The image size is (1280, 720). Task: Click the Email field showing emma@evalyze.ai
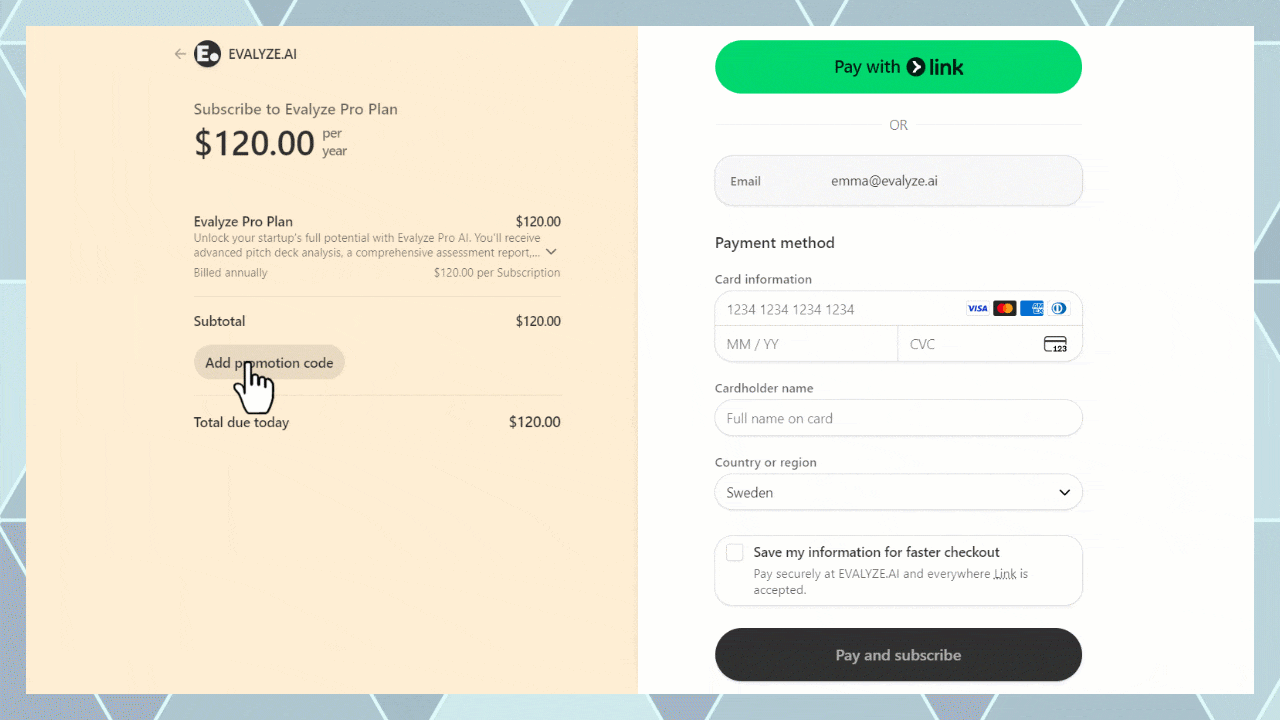click(898, 181)
